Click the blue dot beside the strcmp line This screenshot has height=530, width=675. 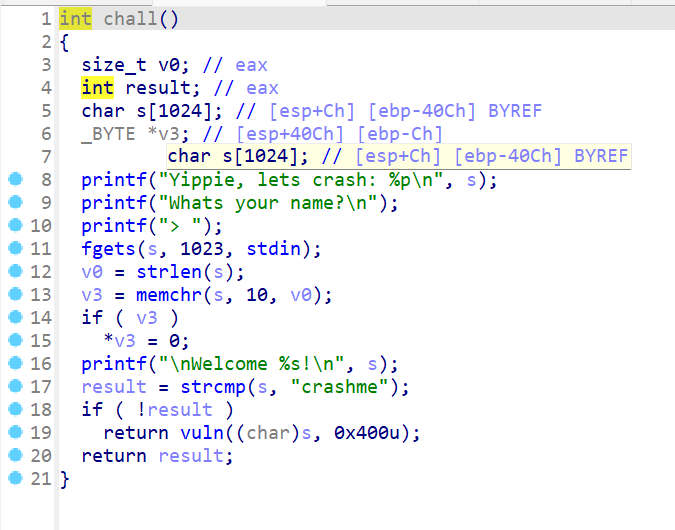pyautogui.click(x=15, y=387)
